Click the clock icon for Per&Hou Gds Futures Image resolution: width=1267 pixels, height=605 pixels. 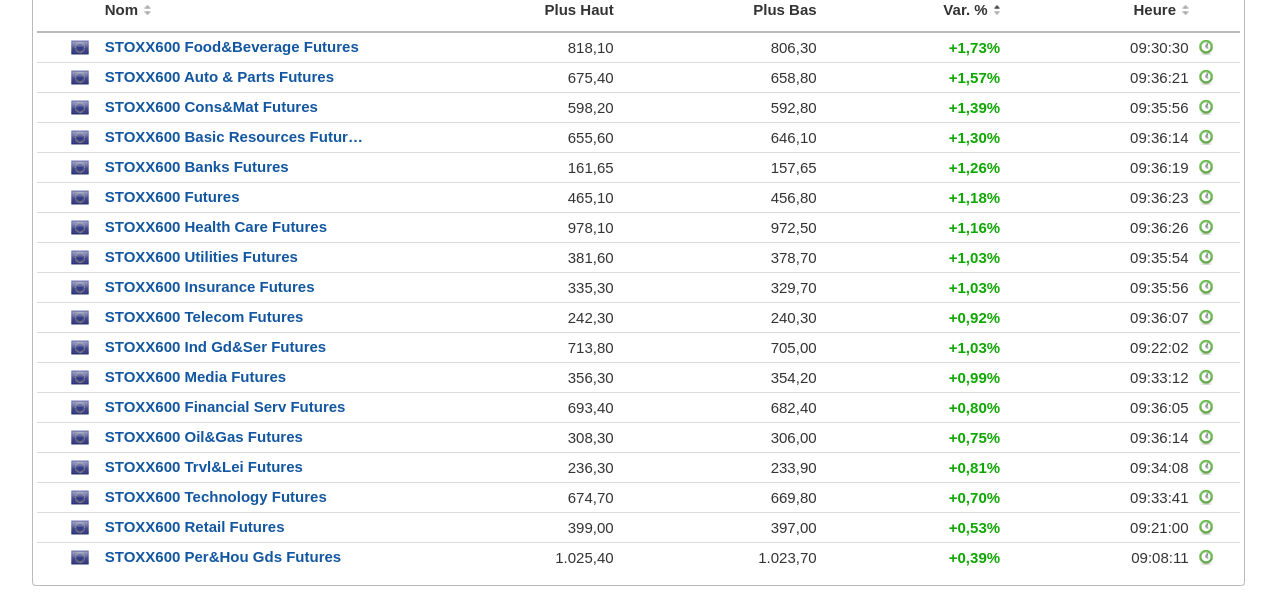point(1206,557)
